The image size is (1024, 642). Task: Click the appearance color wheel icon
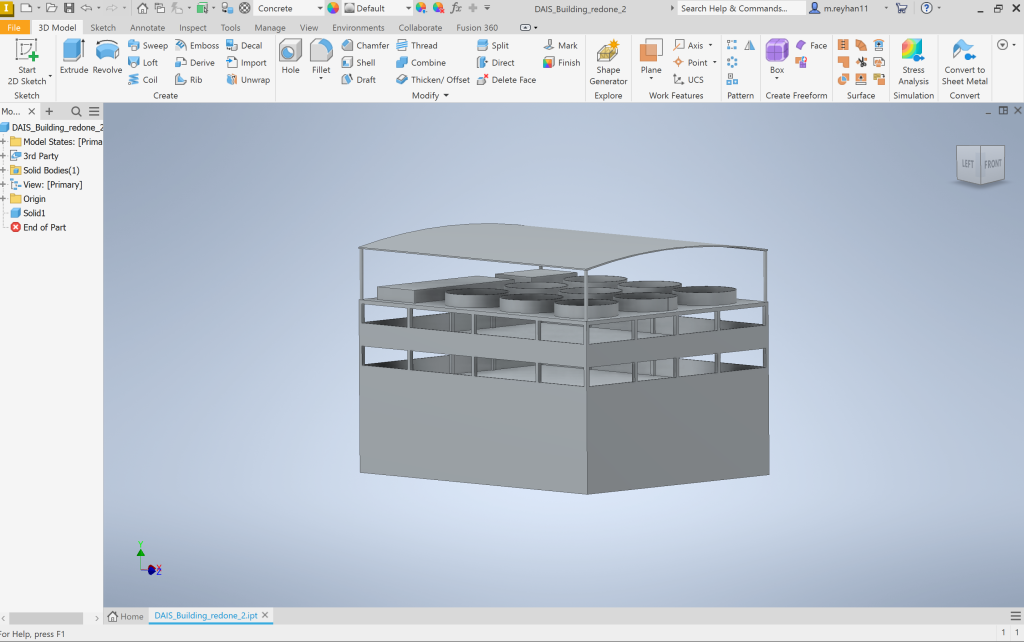tap(333, 8)
